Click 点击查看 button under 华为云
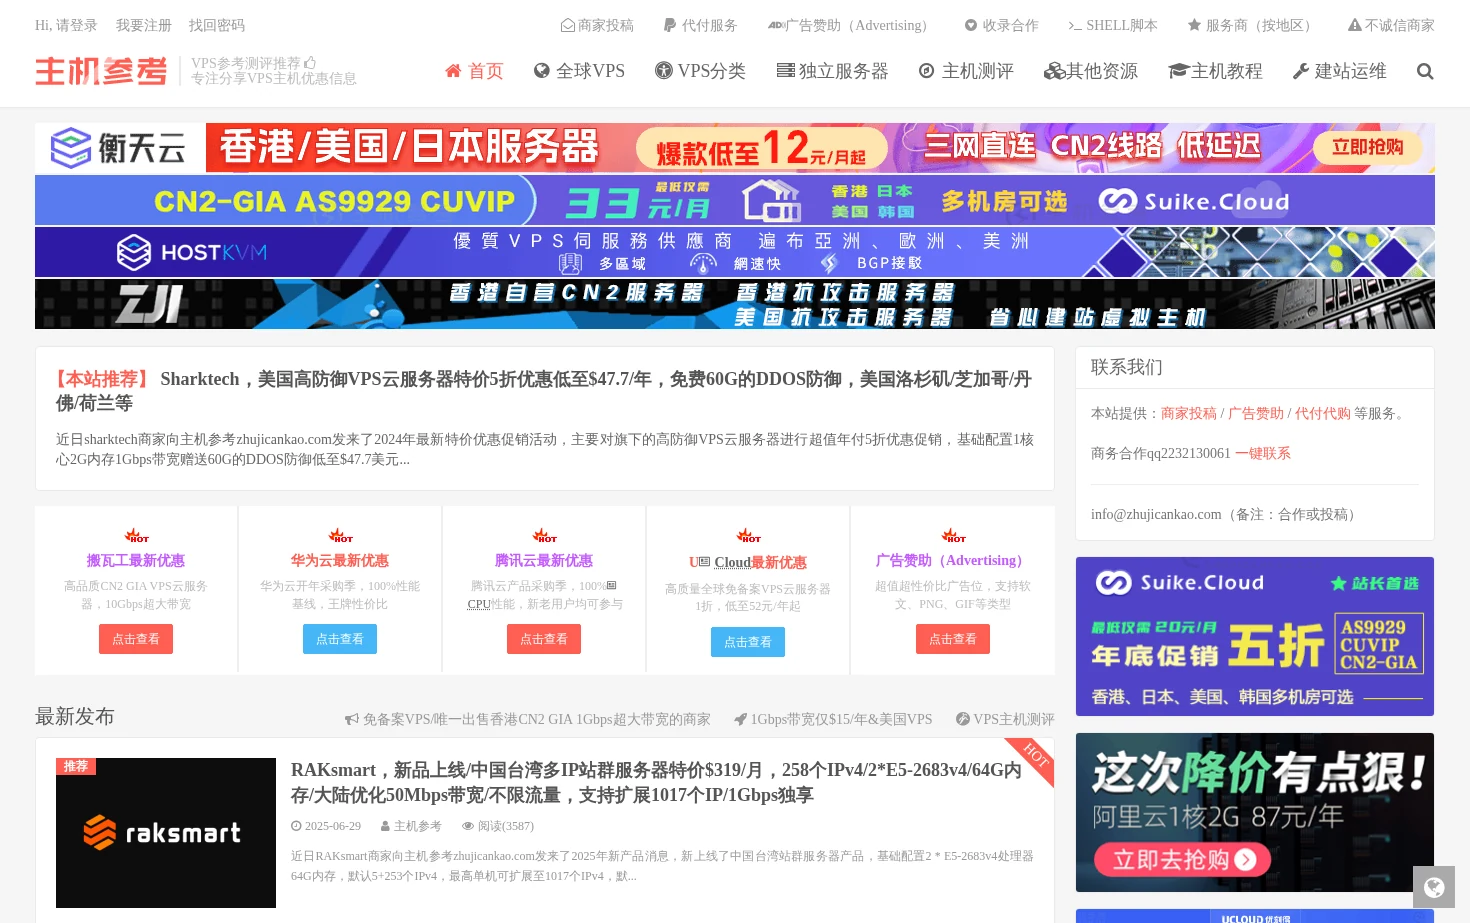The image size is (1470, 923). [x=340, y=639]
